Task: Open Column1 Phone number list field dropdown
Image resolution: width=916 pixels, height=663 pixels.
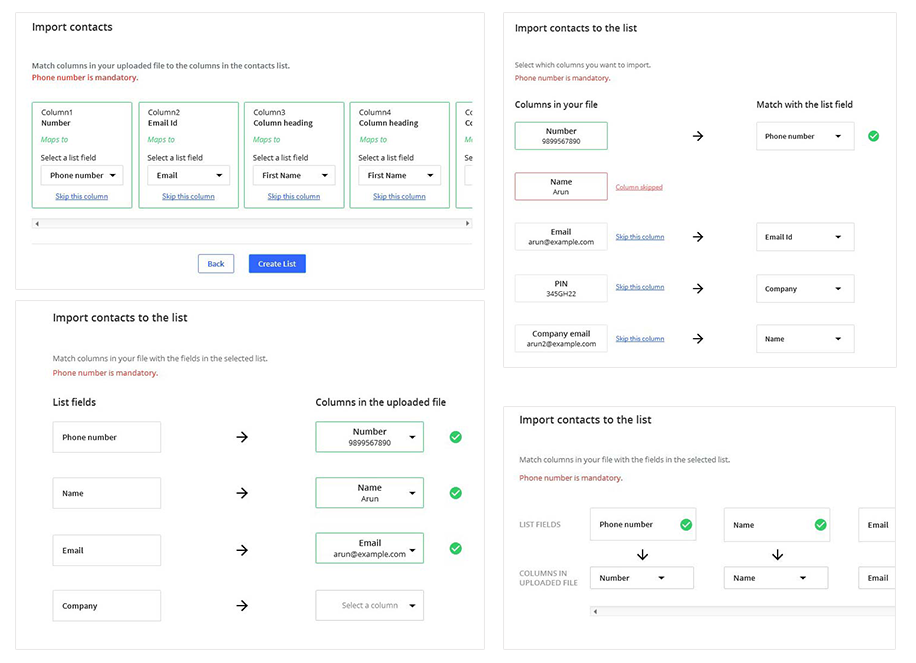Action: tap(82, 175)
